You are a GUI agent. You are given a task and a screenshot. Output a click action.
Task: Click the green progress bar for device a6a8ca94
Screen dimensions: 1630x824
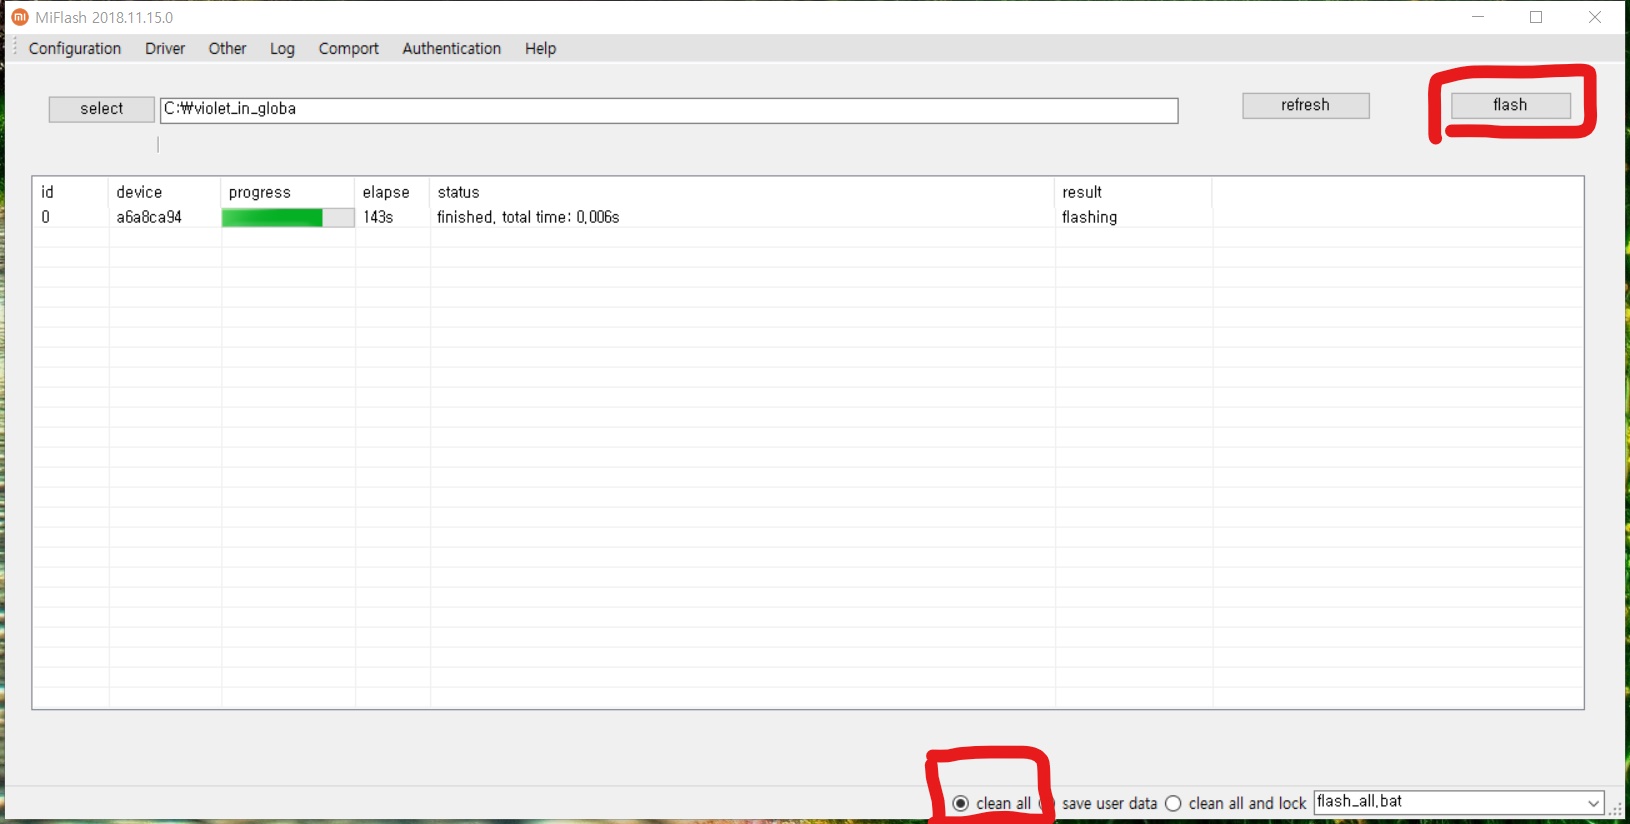point(288,217)
